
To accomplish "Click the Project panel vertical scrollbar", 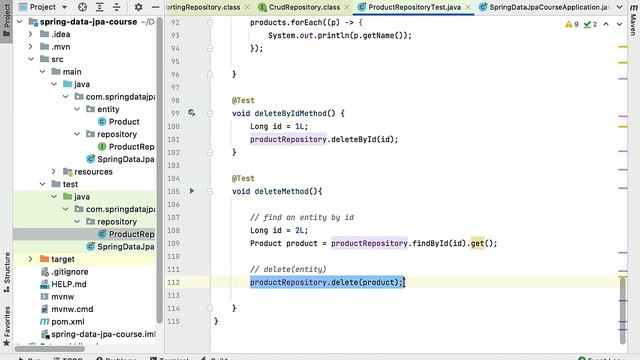I will (159, 169).
